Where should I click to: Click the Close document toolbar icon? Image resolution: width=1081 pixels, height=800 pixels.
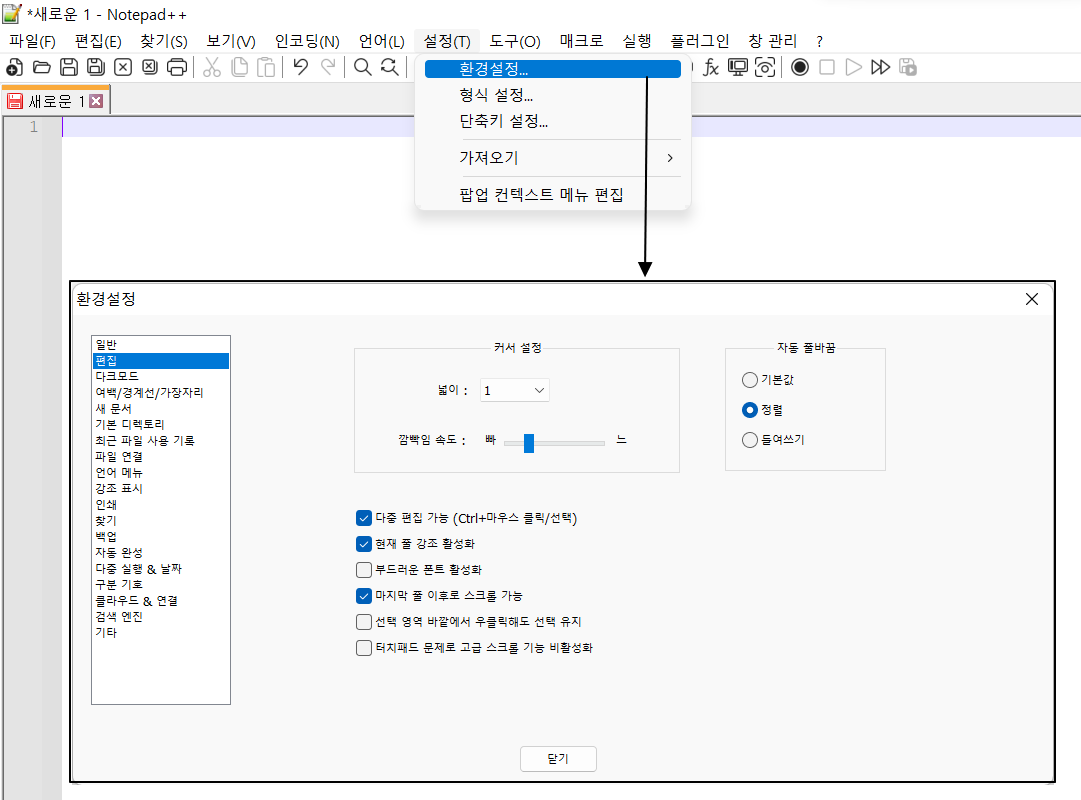tap(123, 67)
